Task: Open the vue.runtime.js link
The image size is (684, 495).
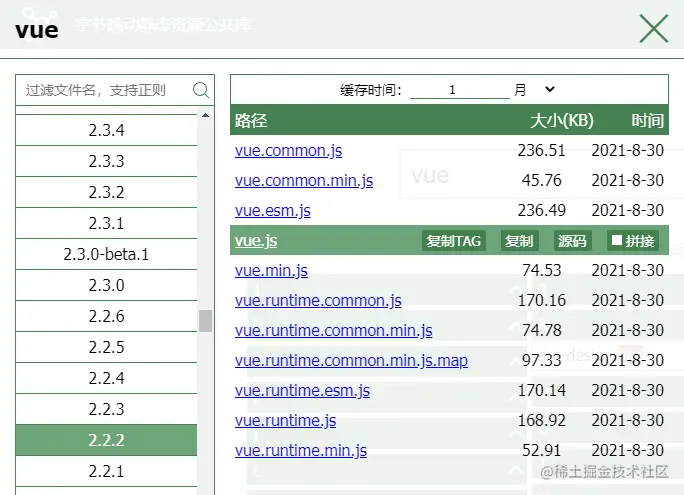Action: [285, 421]
